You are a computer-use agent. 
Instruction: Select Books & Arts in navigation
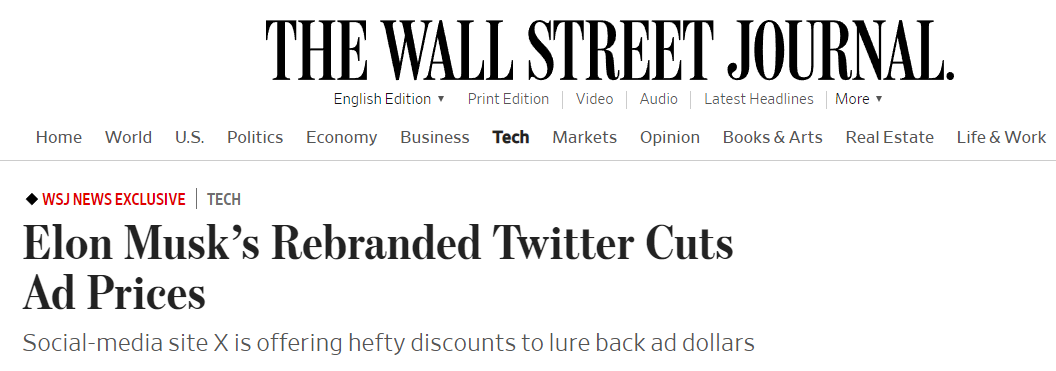point(772,137)
